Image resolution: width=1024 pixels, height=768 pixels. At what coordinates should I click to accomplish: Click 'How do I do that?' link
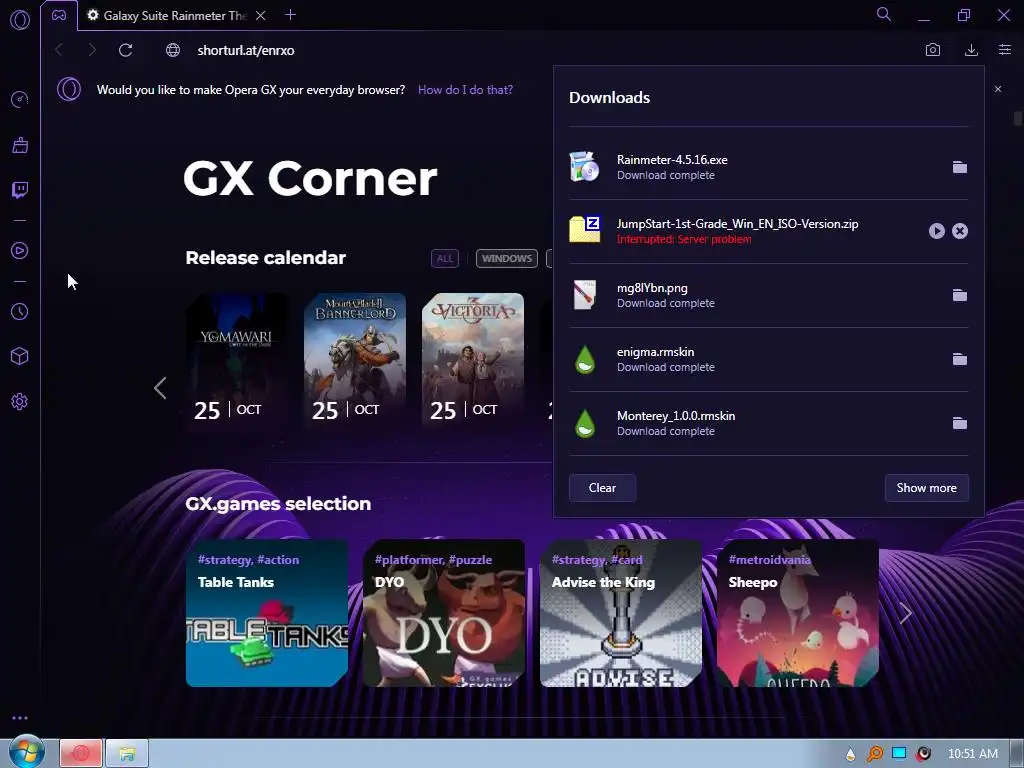tap(465, 90)
